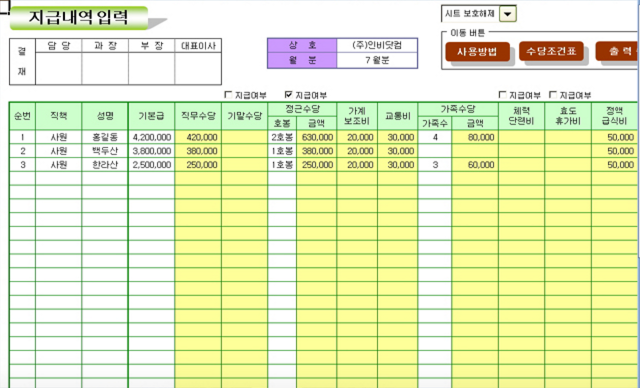Viewport: 640px width, 388px height.
Task: Select the 80,000 가족수당 amount cell
Action: [x=475, y=137]
